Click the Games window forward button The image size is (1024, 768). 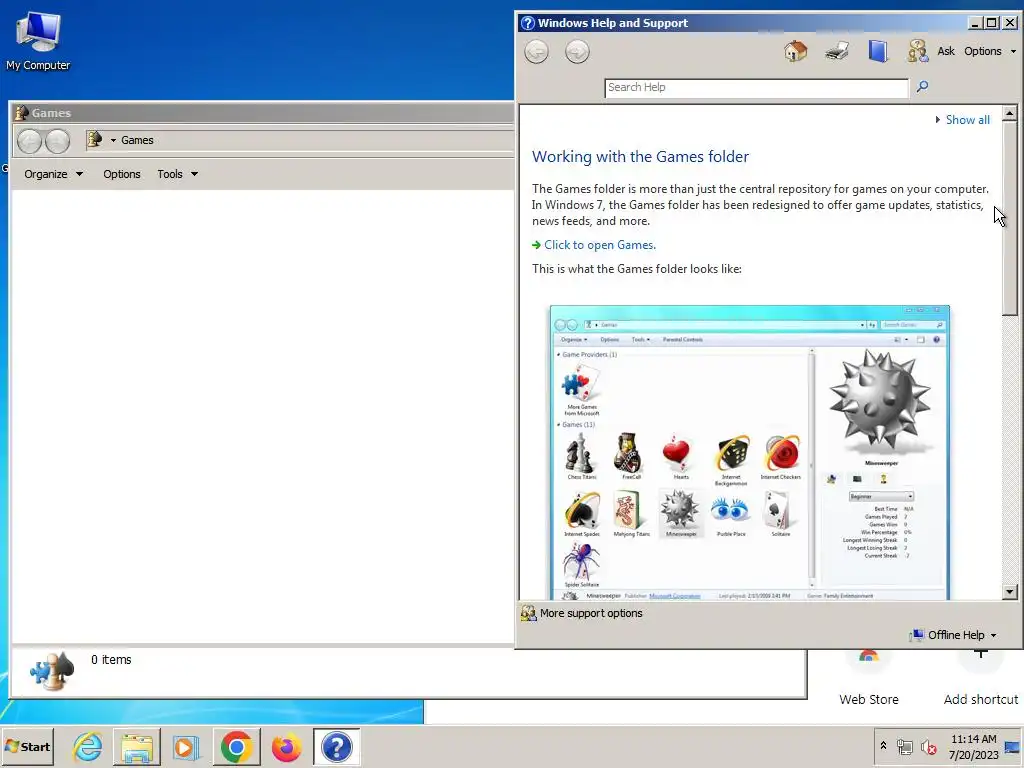[x=57, y=141]
